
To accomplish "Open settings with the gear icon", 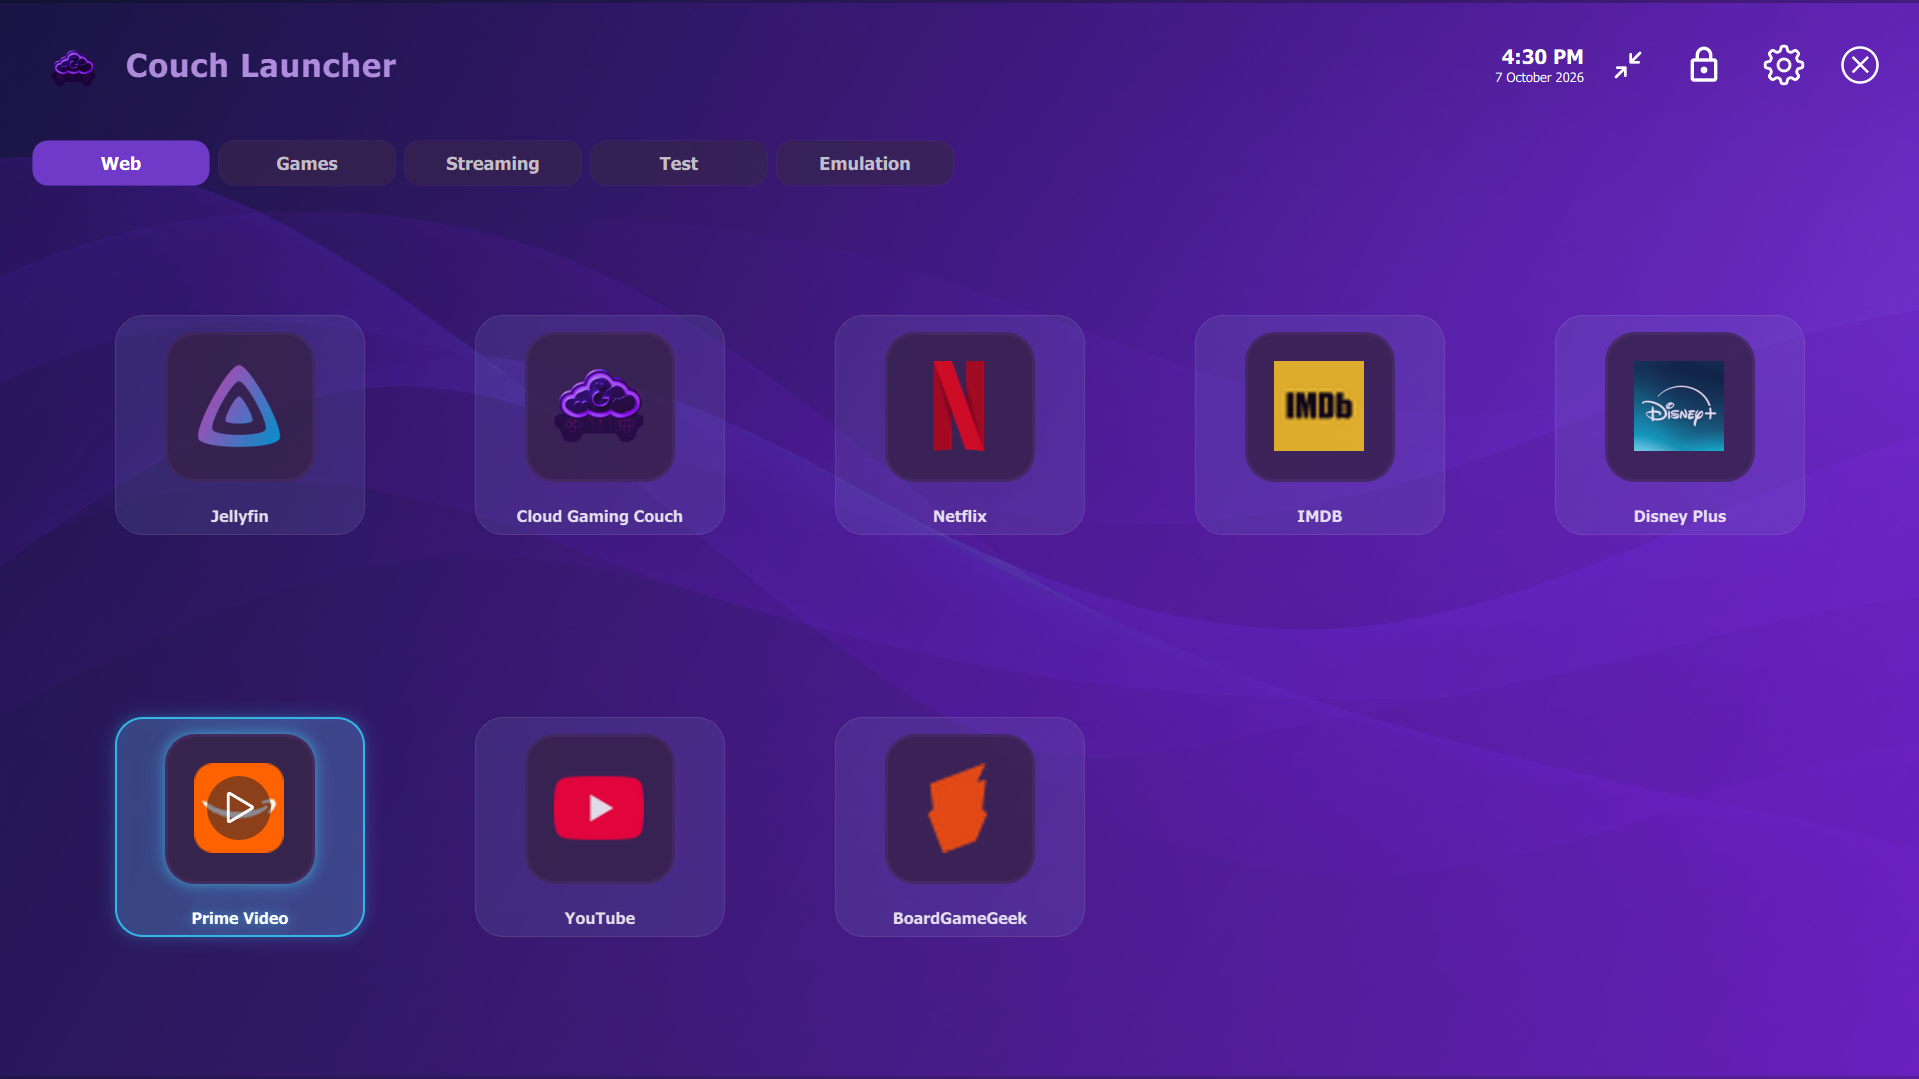I will [1783, 65].
